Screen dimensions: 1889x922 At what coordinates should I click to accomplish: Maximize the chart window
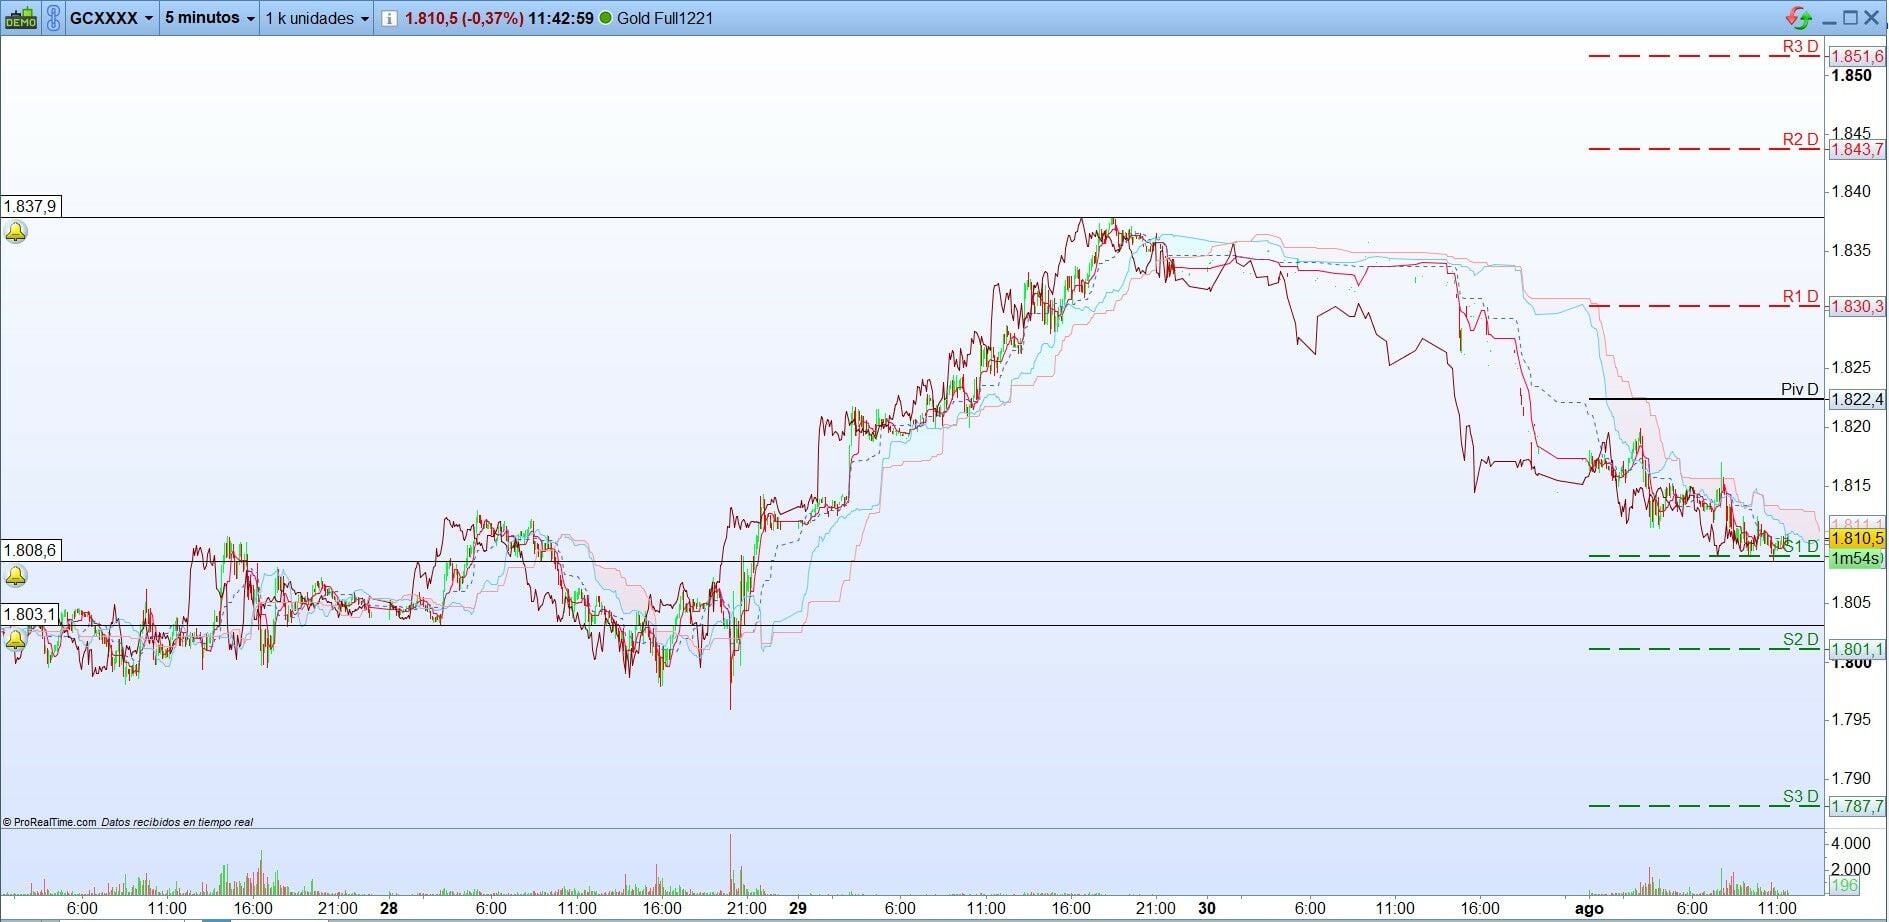tap(1851, 18)
